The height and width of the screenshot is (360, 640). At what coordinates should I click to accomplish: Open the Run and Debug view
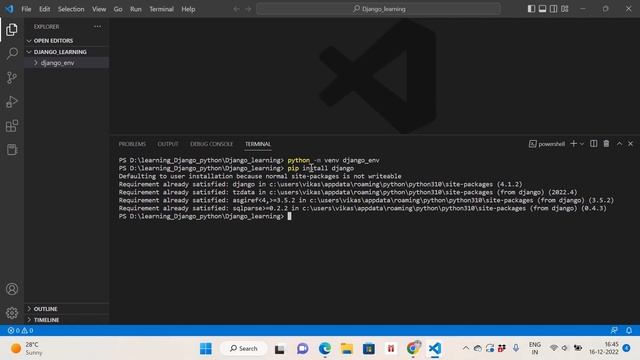click(x=12, y=102)
